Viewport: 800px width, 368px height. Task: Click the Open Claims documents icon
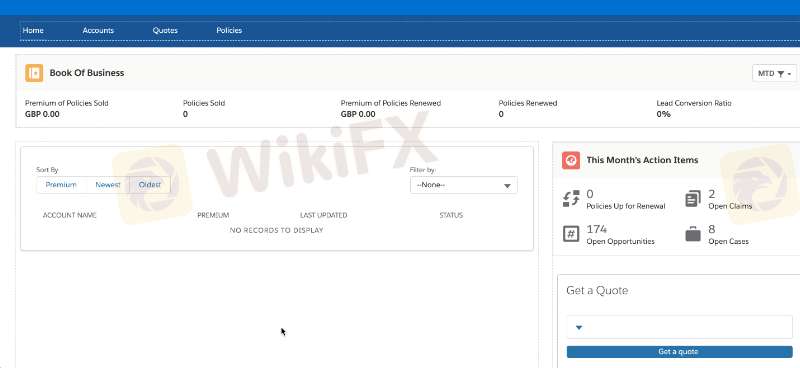(693, 199)
